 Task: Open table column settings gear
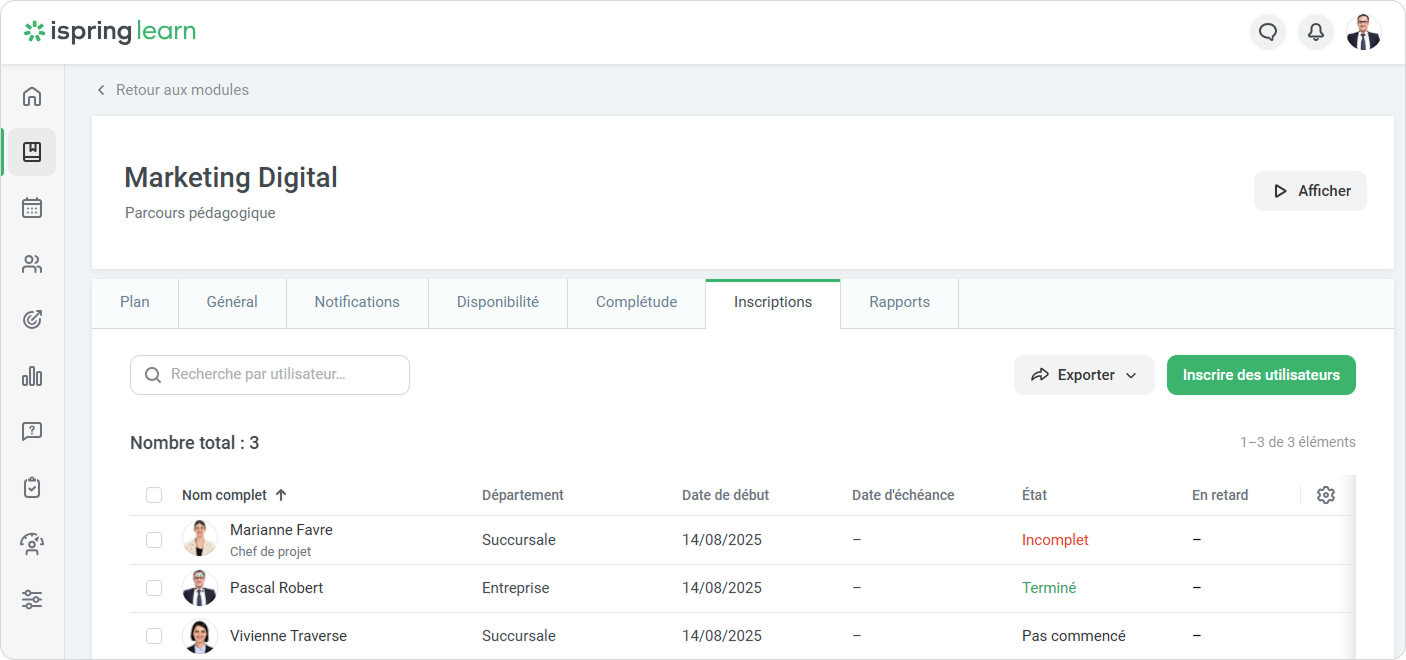(1326, 495)
